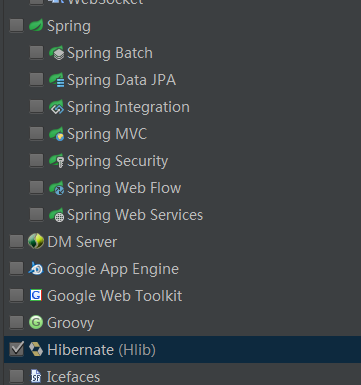Screen dimensions: 361x385
Task: Click the Groovy green G icon
Action: click(x=36, y=322)
